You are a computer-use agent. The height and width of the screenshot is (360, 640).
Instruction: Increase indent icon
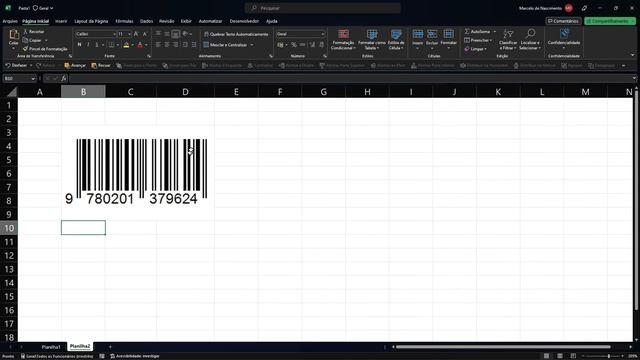point(194,45)
